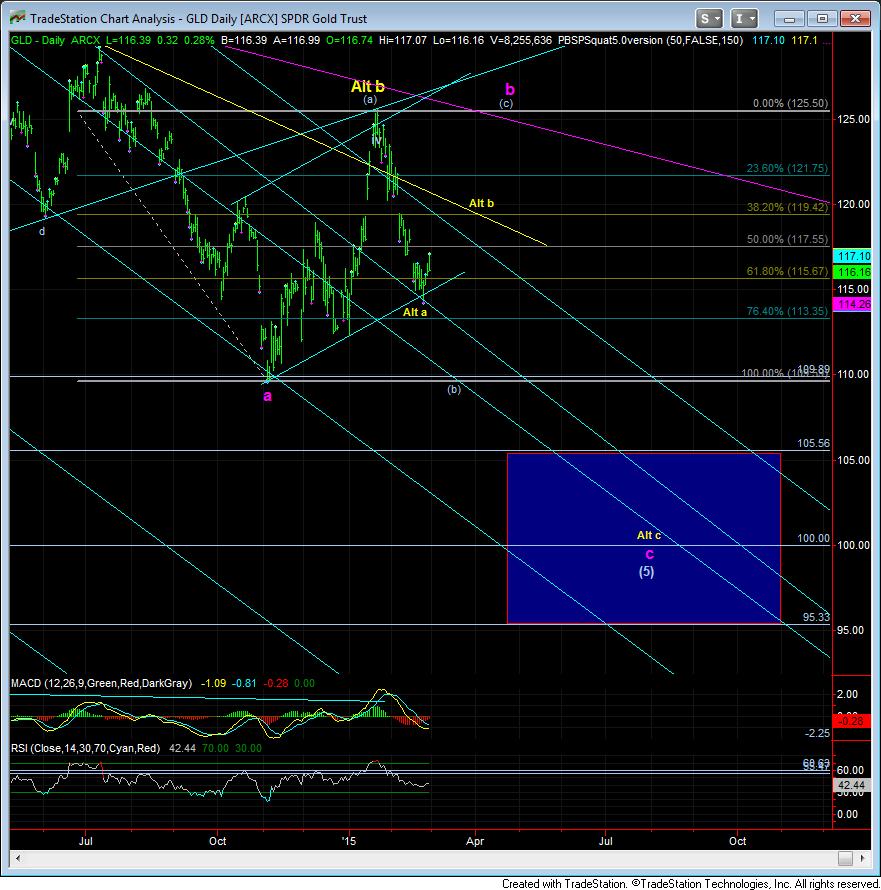Minimize the Chart Analysis window

point(790,19)
